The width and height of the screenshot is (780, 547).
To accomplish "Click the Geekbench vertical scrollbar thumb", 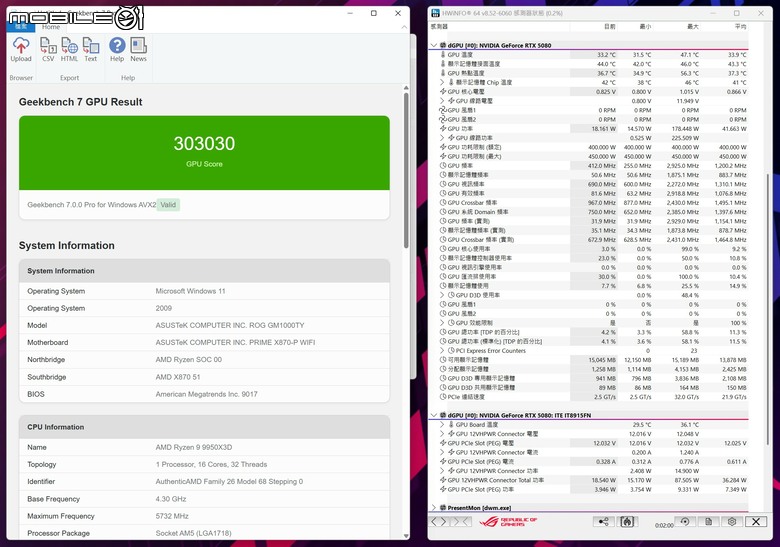I will 406,171.
